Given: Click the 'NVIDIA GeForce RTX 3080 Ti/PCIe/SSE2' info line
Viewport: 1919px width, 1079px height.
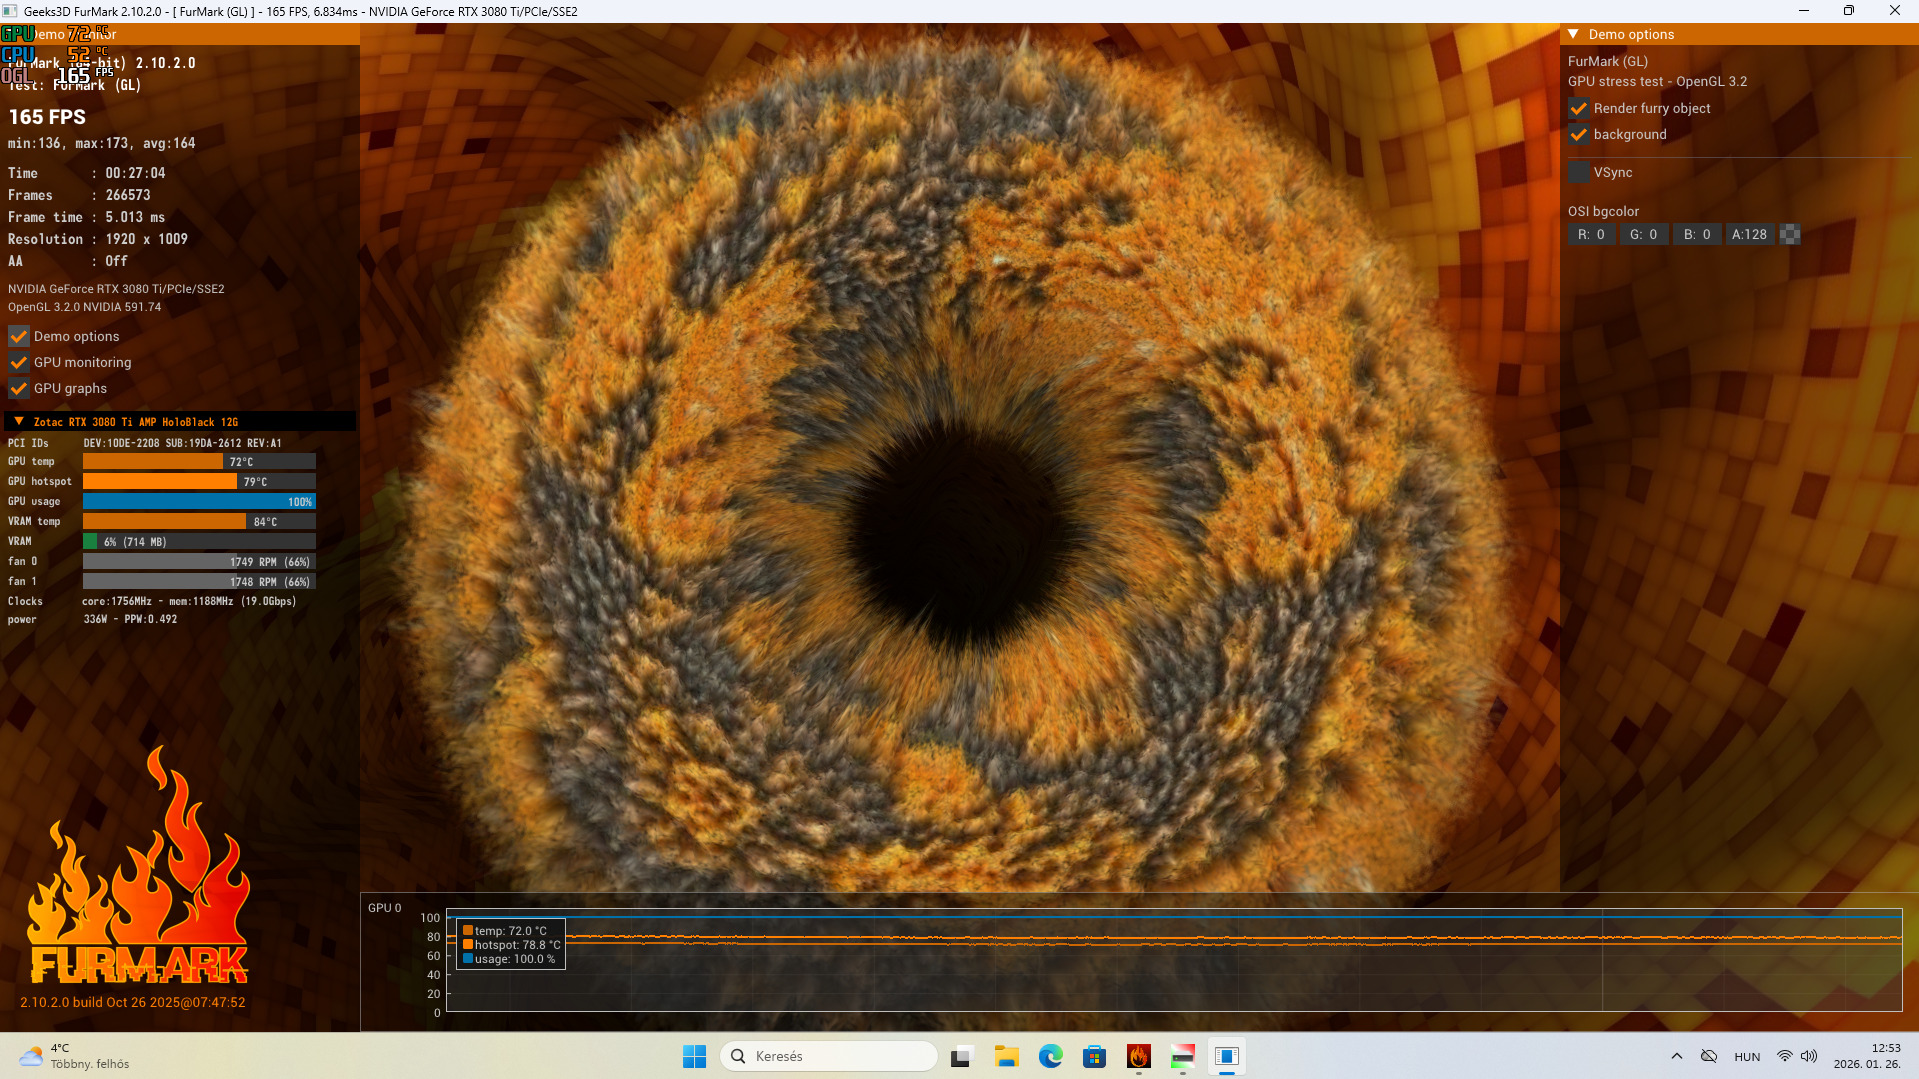Looking at the screenshot, I should pos(116,289).
